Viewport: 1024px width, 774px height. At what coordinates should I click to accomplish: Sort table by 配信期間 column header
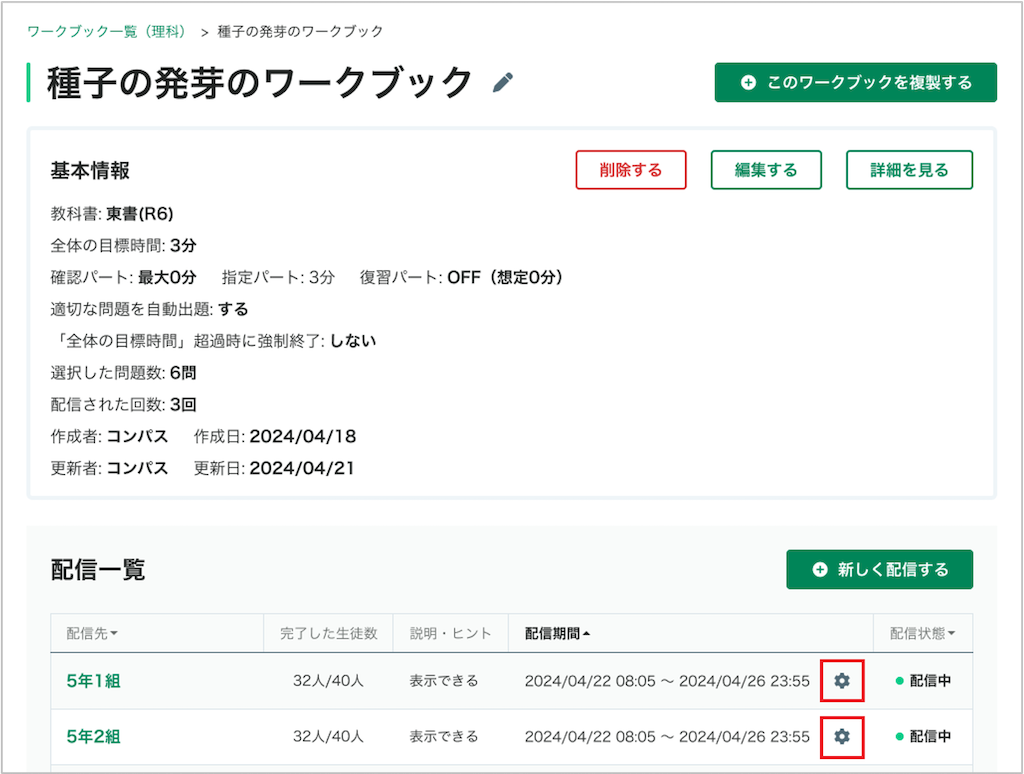pos(557,633)
